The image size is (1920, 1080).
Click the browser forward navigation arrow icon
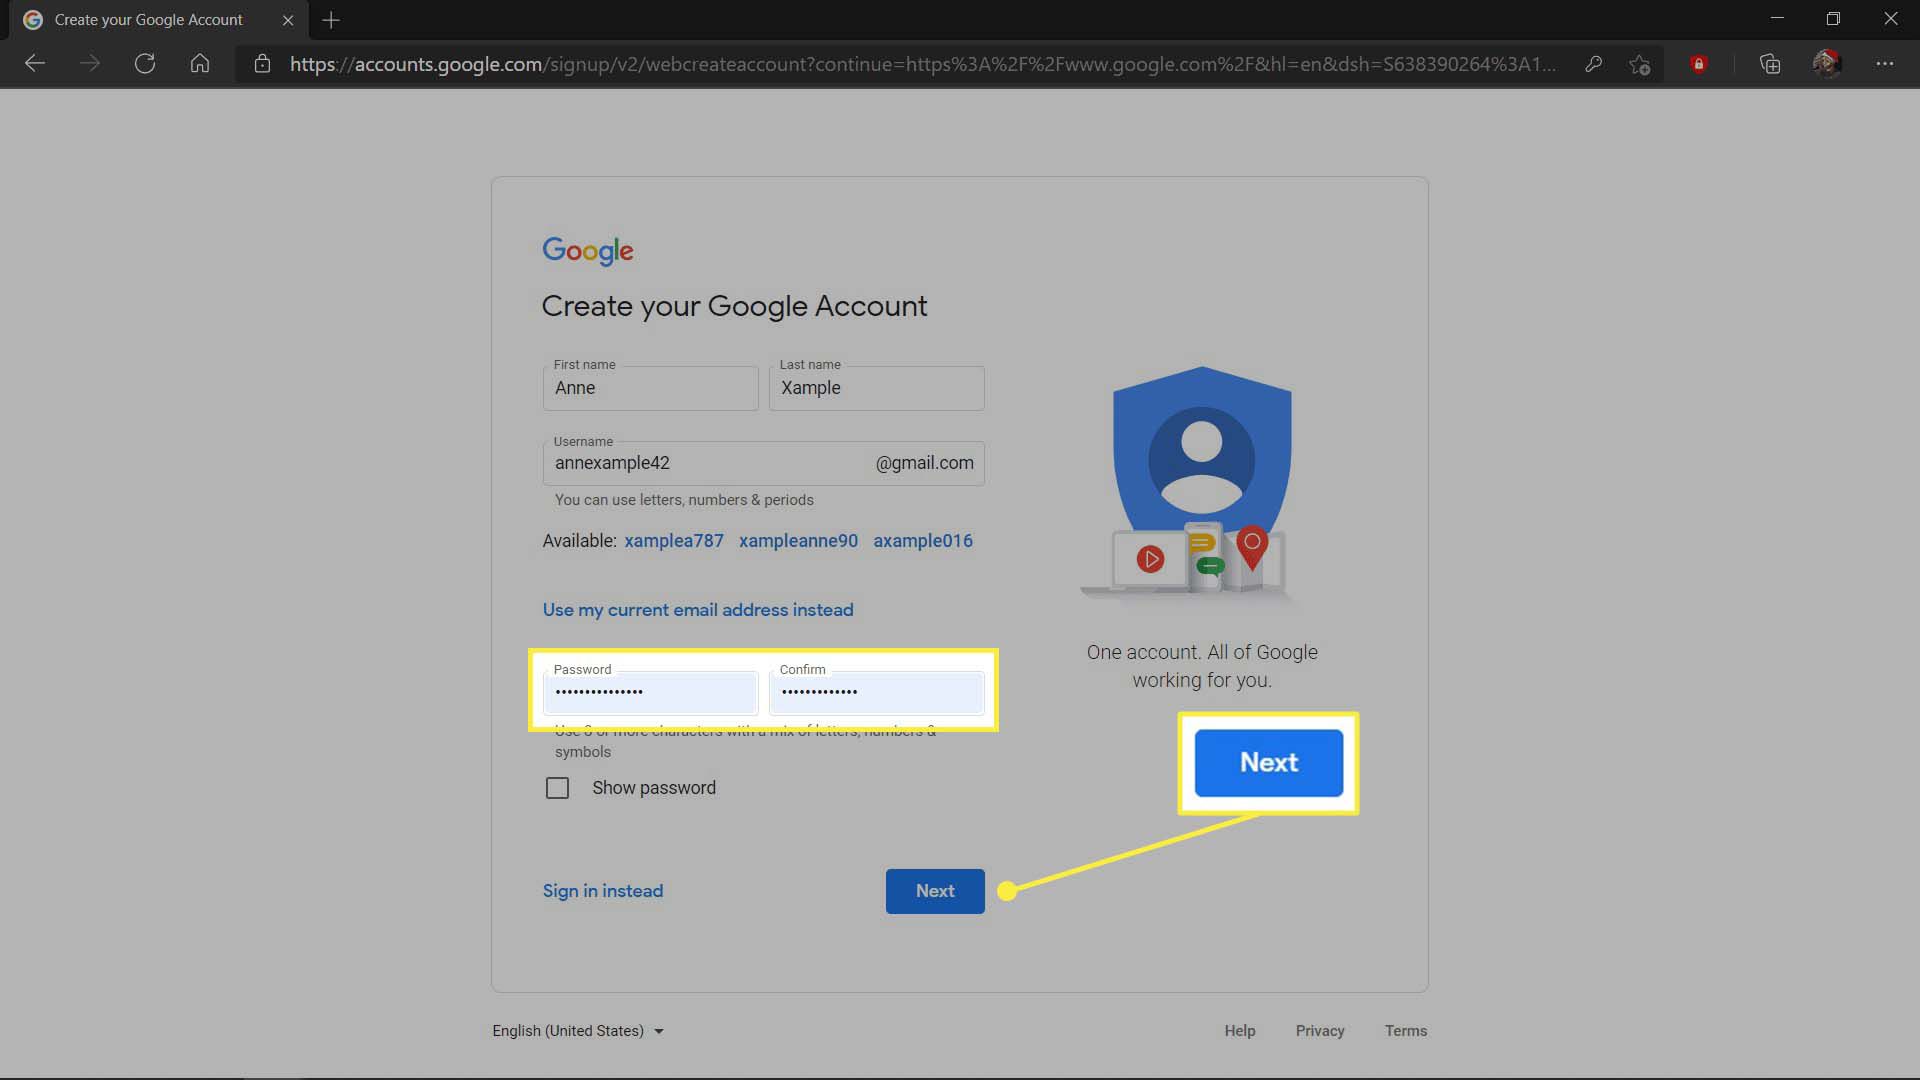88,62
